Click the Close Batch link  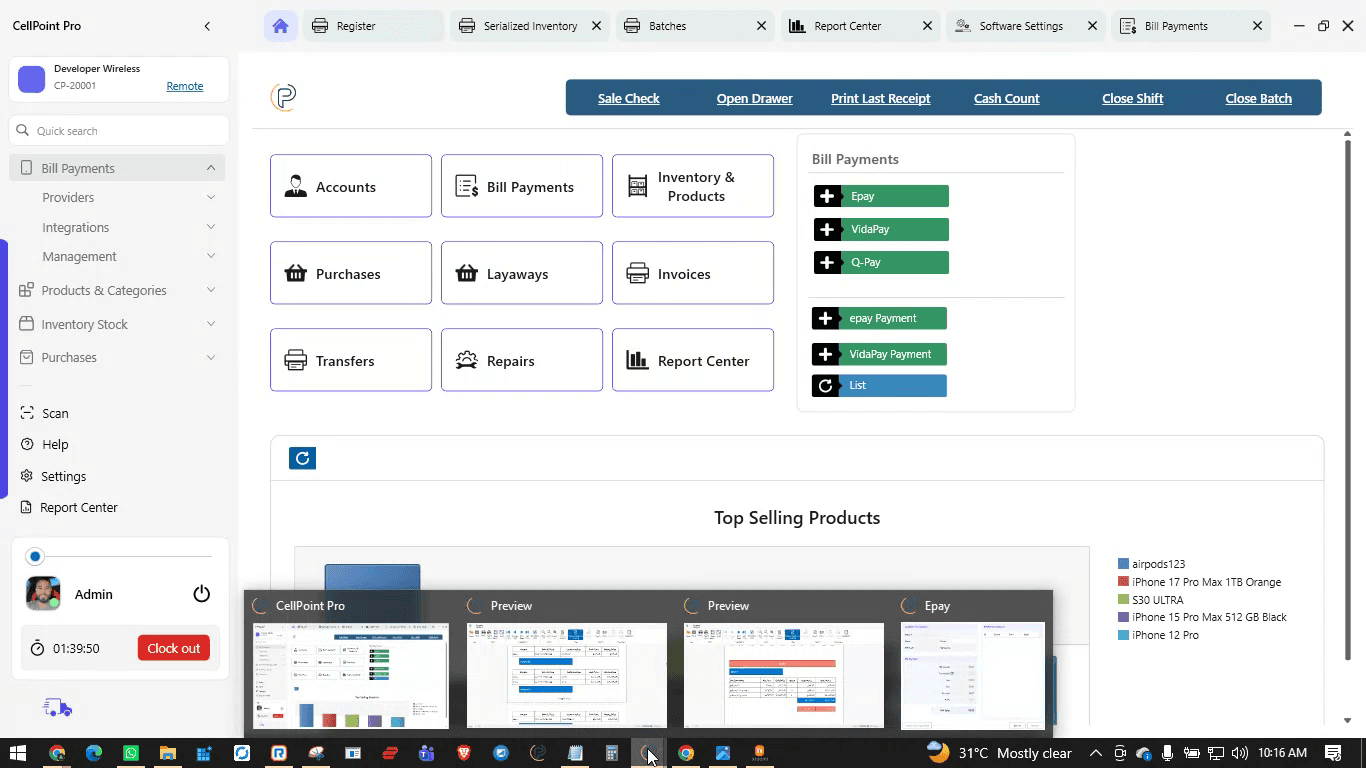click(x=1259, y=98)
